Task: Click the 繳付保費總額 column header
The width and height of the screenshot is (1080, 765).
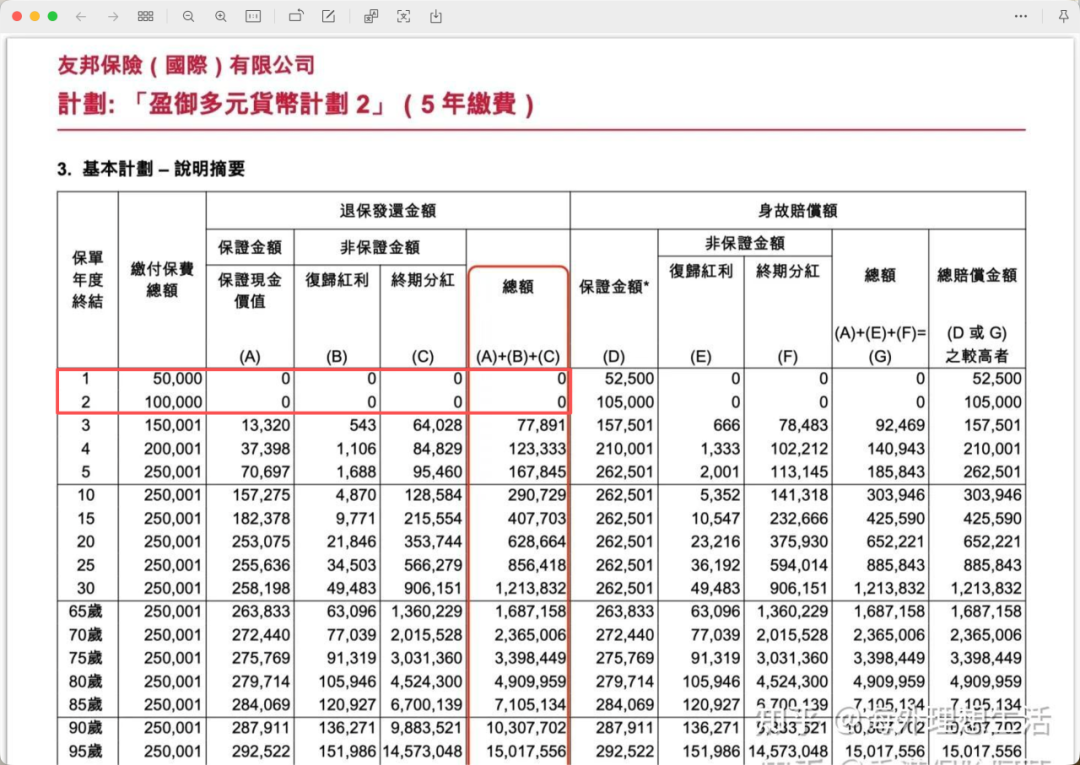Action: click(x=162, y=280)
